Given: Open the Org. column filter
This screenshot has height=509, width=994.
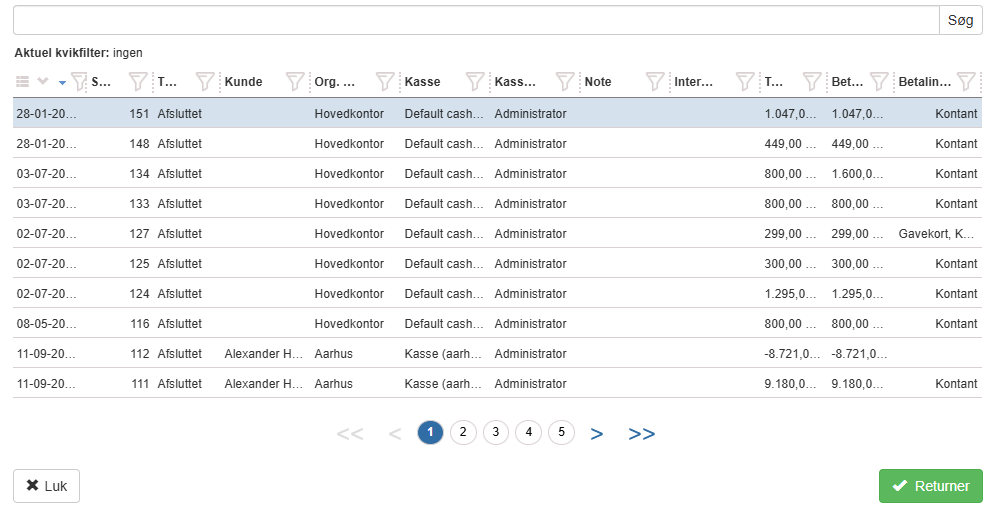Looking at the screenshot, I should click(385, 81).
